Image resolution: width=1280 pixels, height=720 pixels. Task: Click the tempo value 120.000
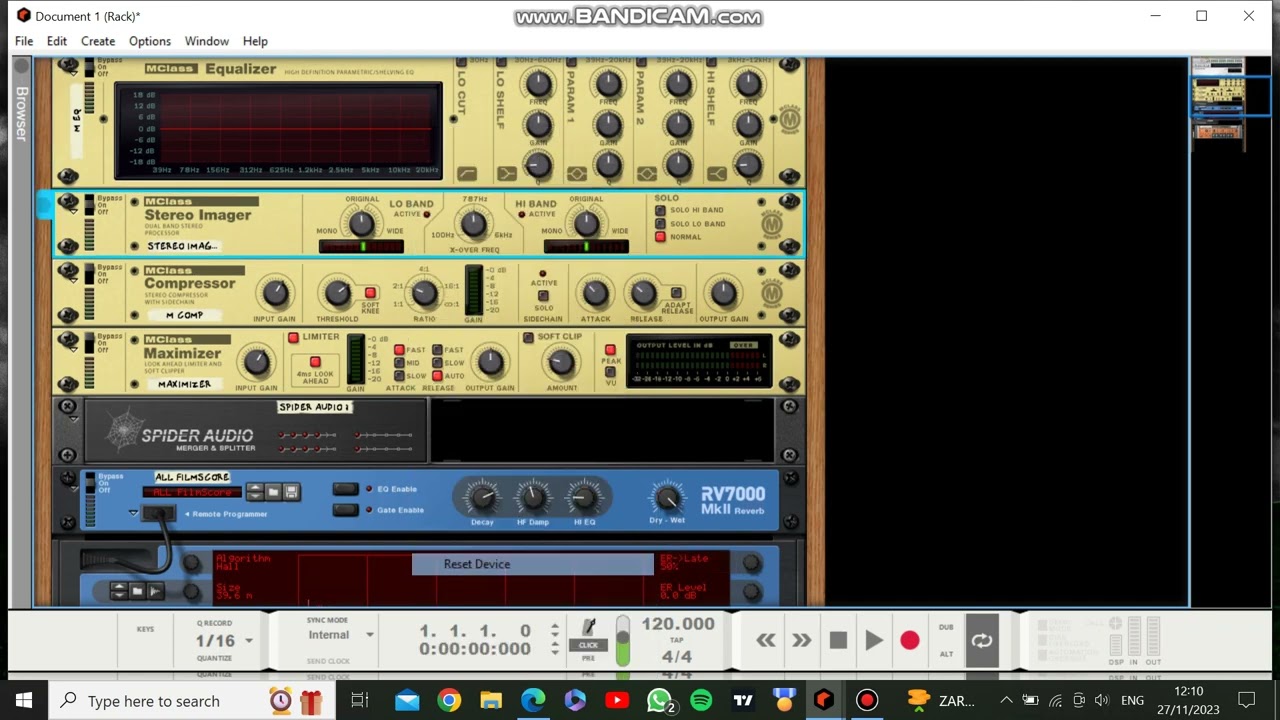[678, 624]
